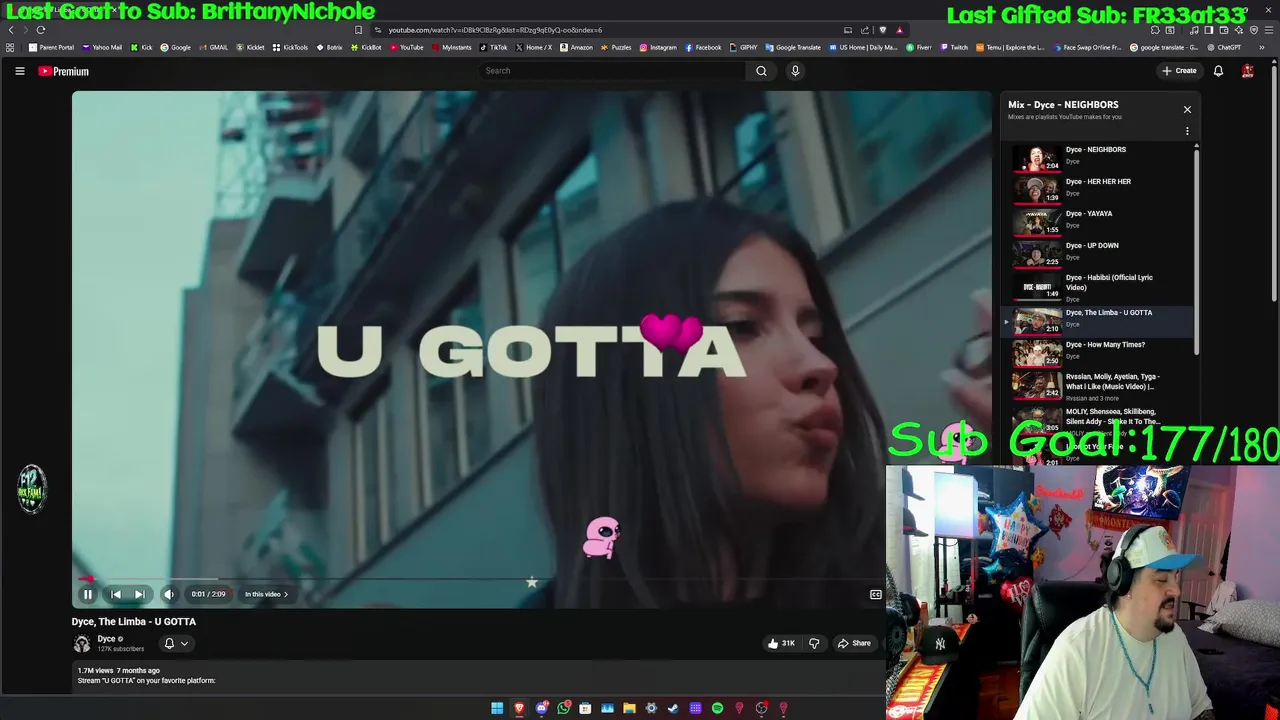This screenshot has height=720, width=1280.
Task: Open the Brave Shields icon
Action: click(x=882, y=30)
